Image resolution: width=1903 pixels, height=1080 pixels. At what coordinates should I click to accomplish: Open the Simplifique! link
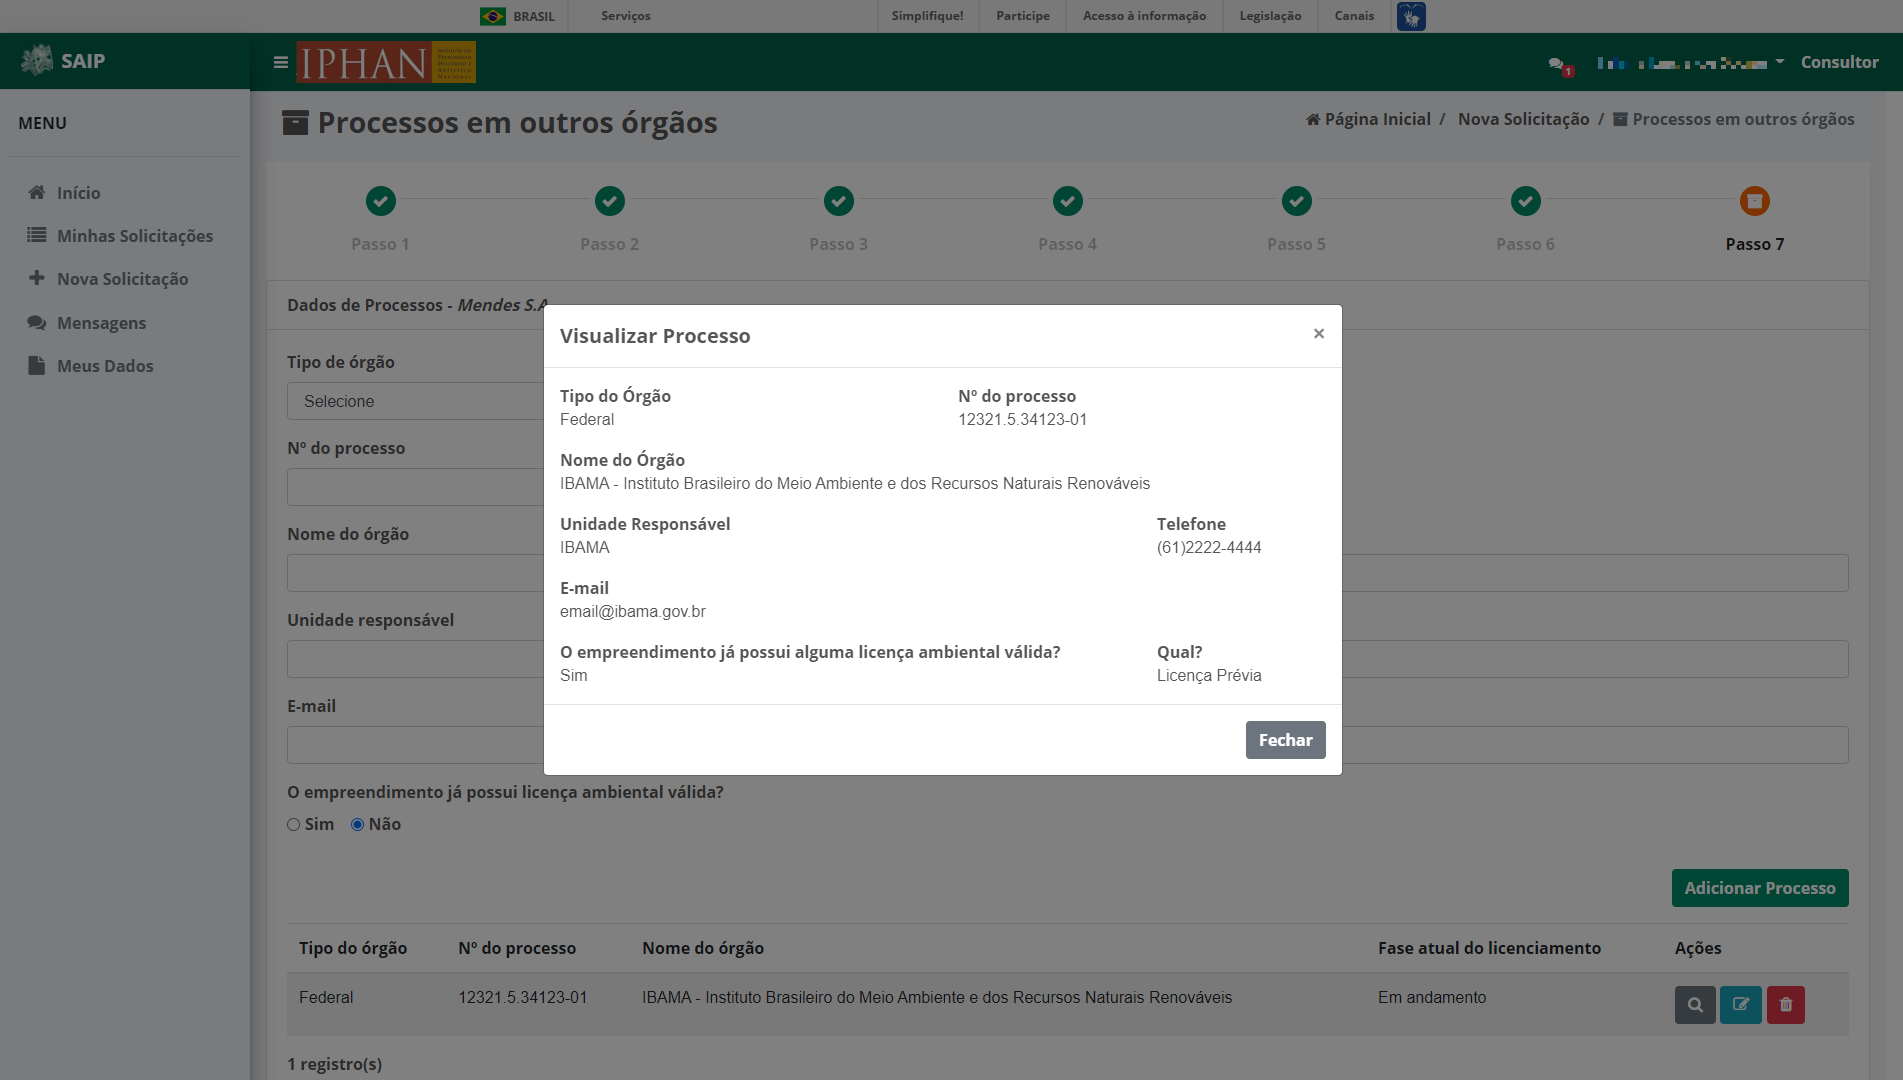927,16
